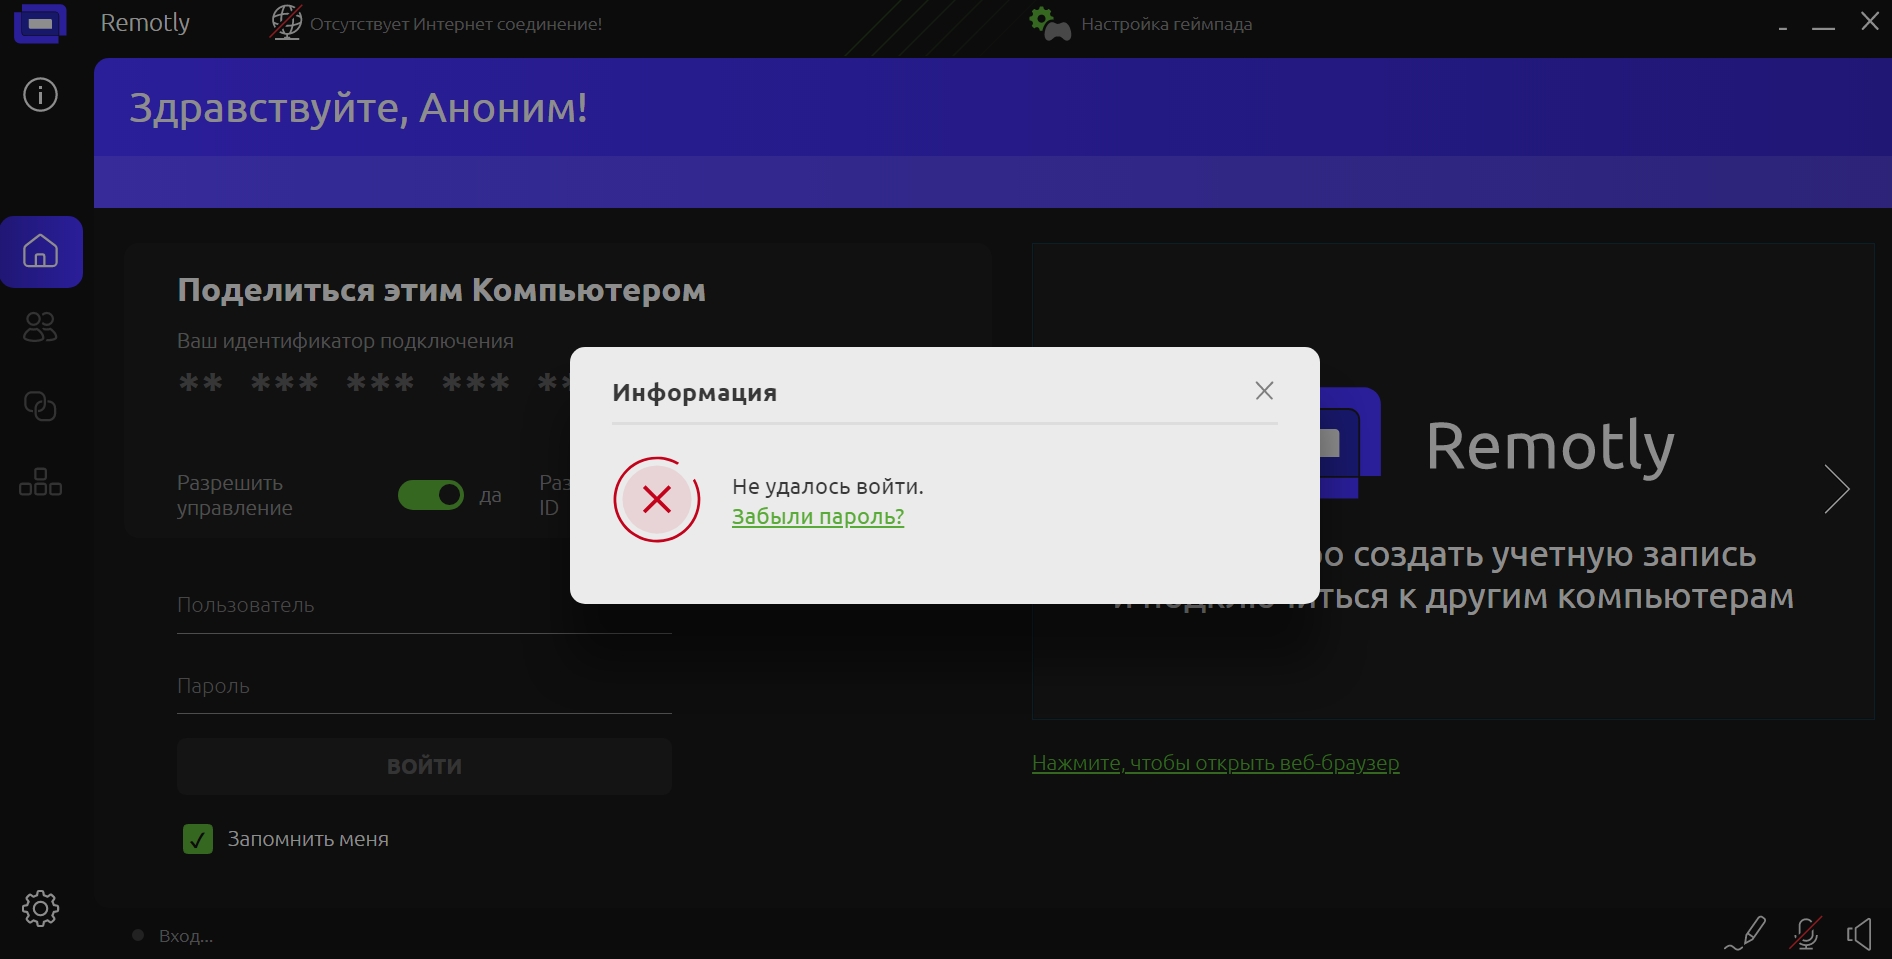Open the Забыли пароль? link
Viewport: 1892px width, 959px height.
pyautogui.click(x=818, y=517)
